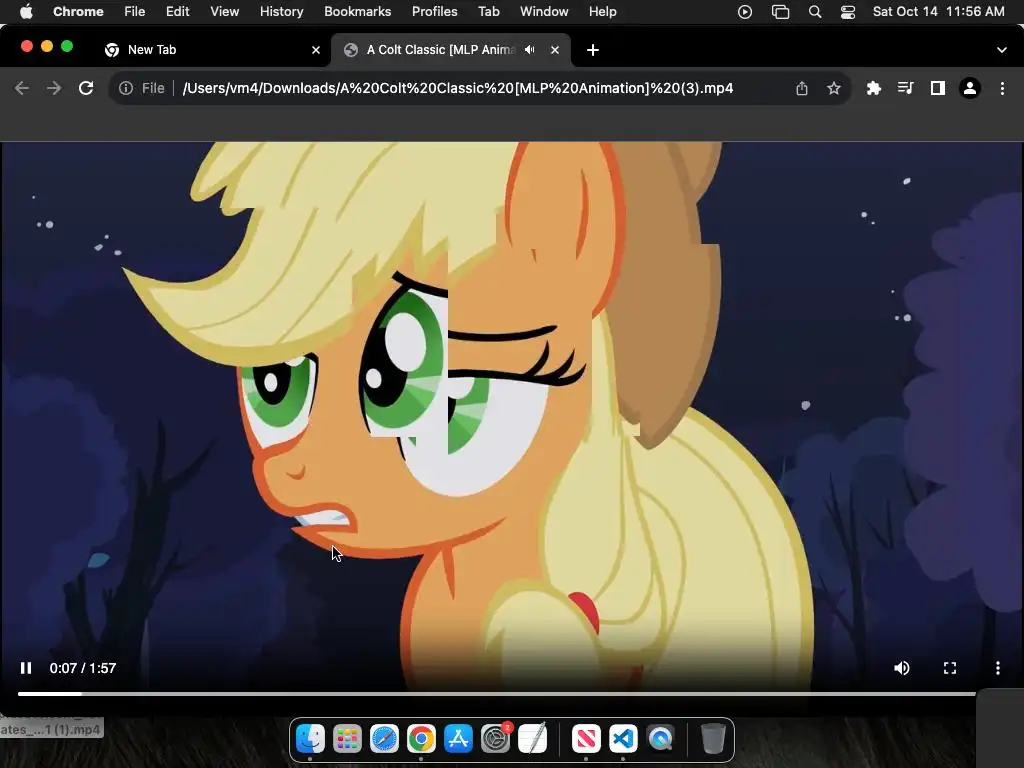Open the screen mirroring menu bar icon

pyautogui.click(x=780, y=12)
